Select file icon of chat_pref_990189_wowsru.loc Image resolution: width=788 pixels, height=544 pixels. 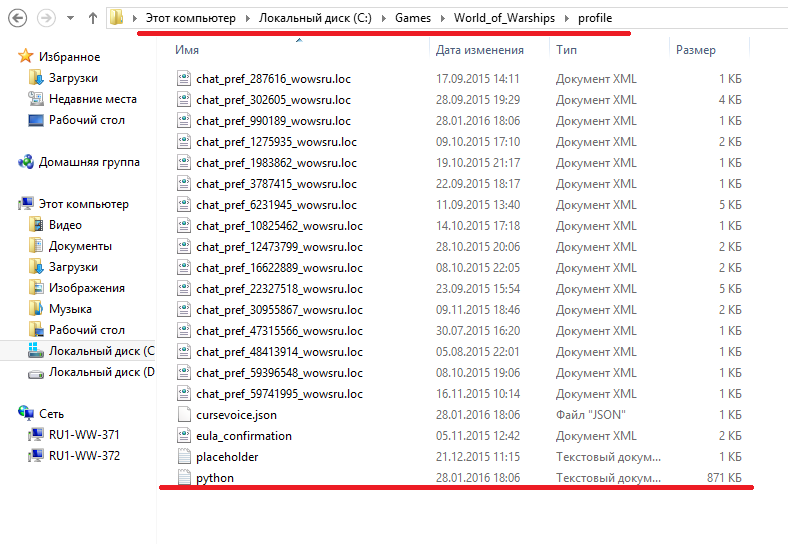tap(184, 121)
